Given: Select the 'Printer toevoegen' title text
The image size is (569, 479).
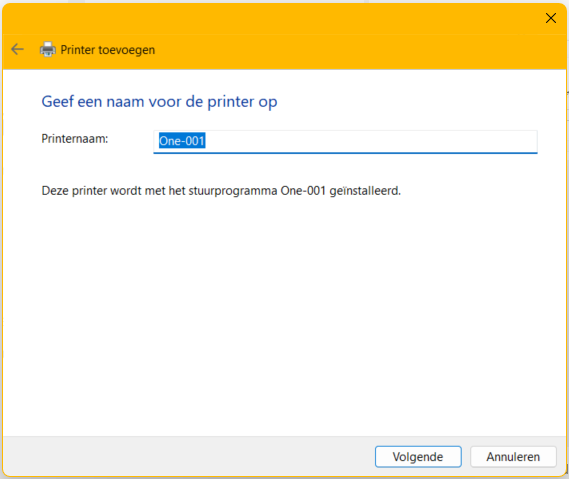Looking at the screenshot, I should pos(108,50).
